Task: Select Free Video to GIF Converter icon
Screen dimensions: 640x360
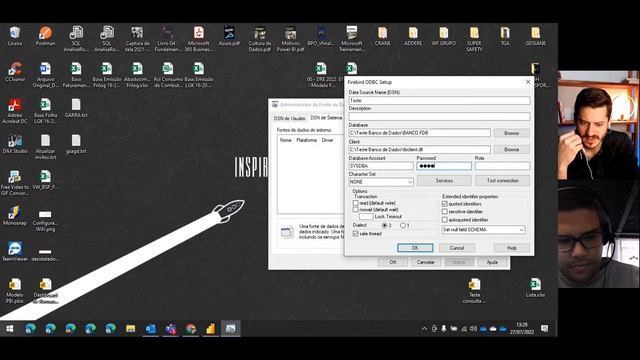Action: coord(15,182)
